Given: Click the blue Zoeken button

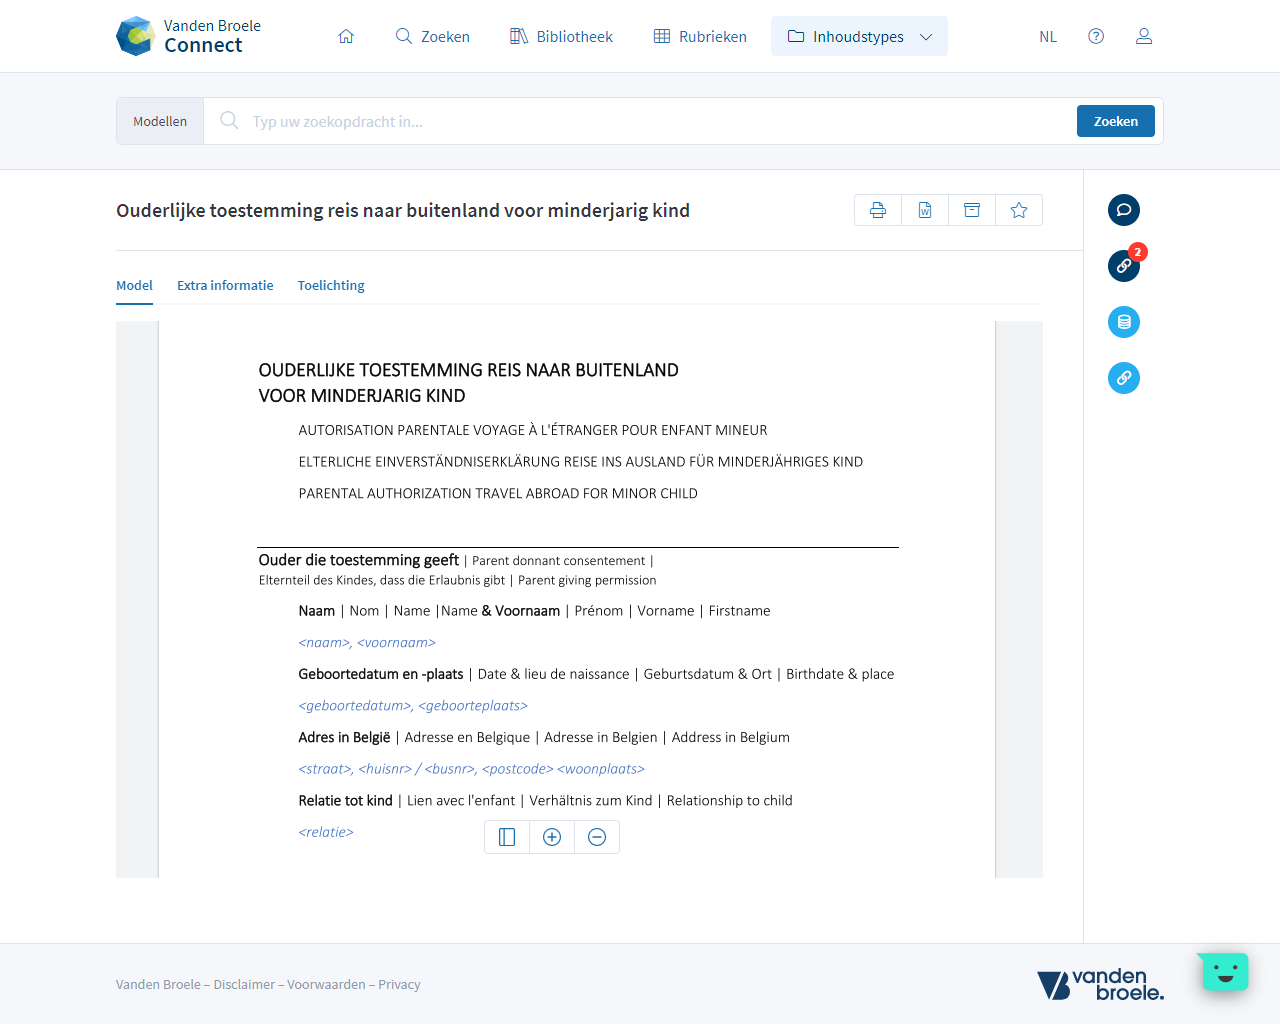Looking at the screenshot, I should pyautogui.click(x=1116, y=121).
